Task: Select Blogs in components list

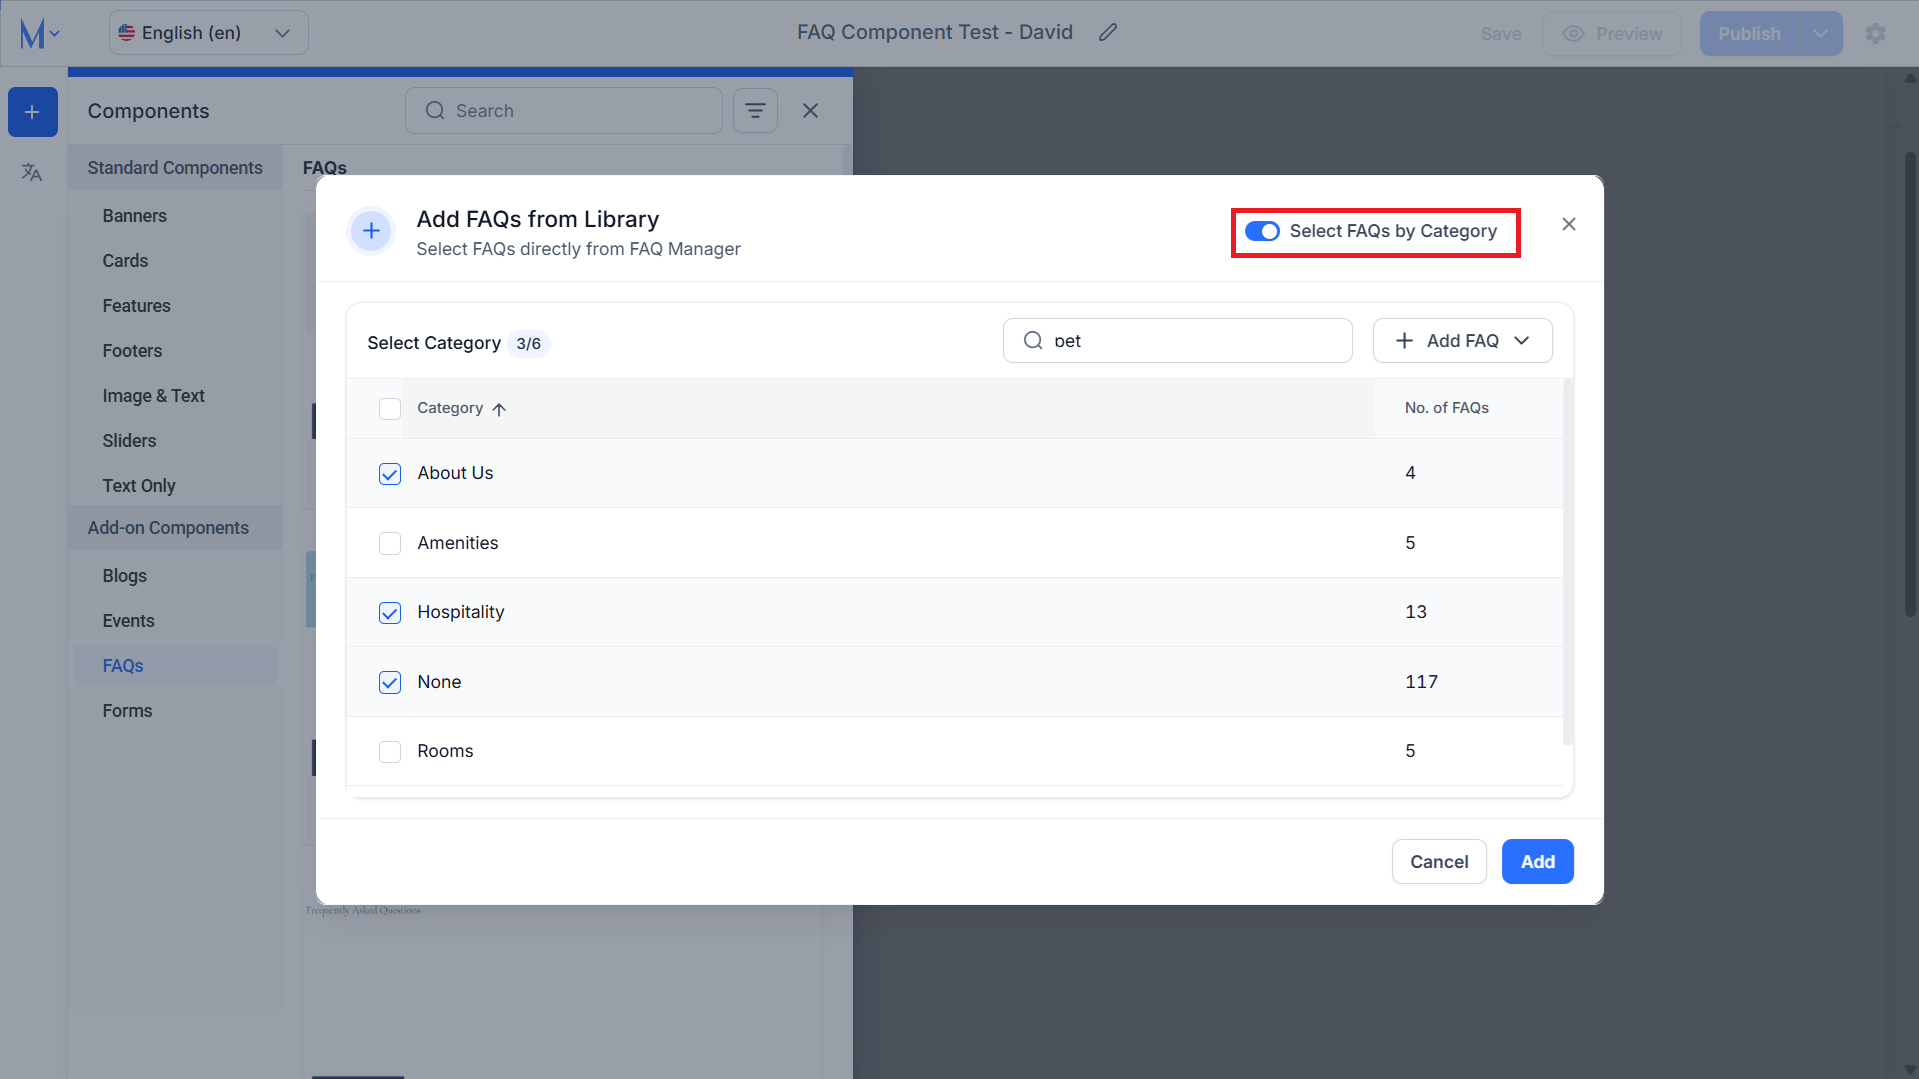Action: pos(125,576)
